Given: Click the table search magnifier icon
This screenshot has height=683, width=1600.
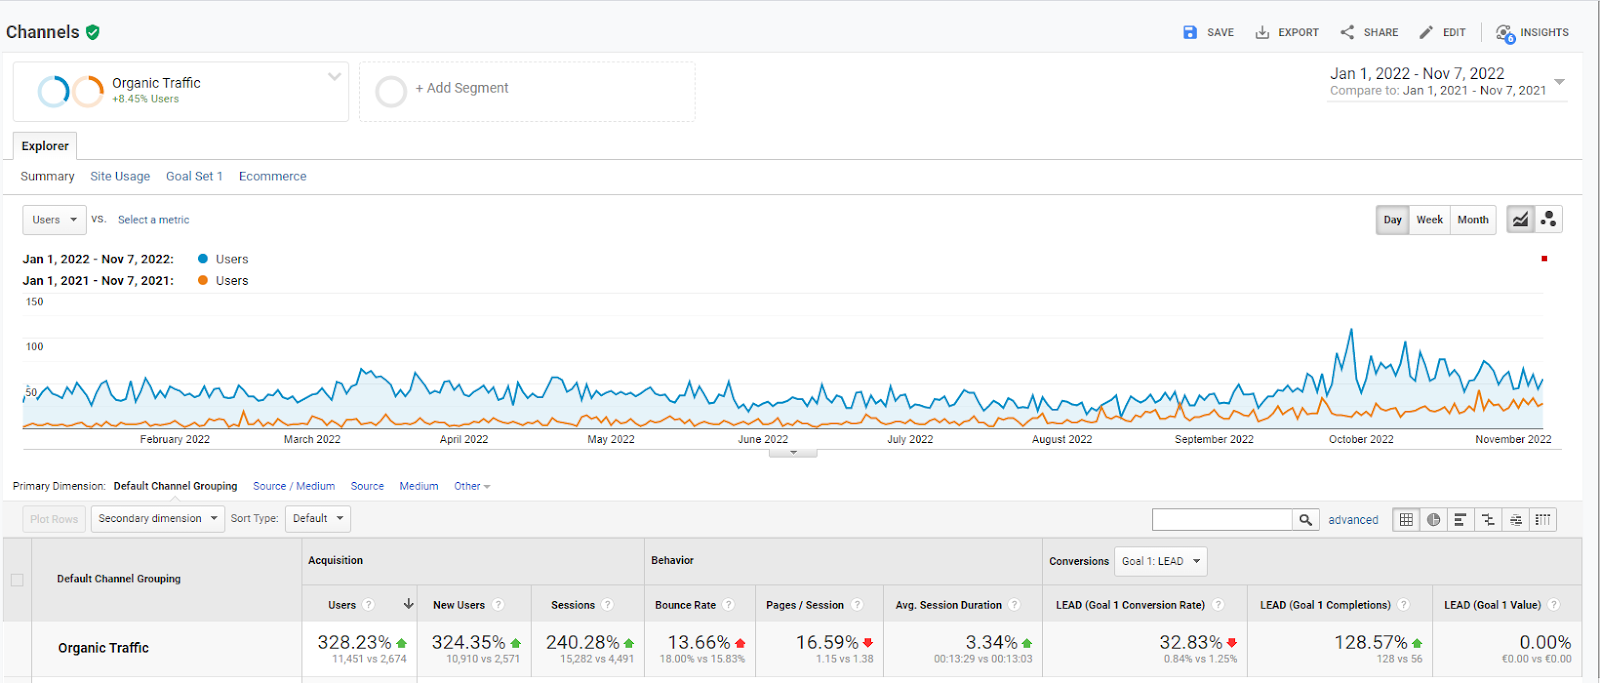Looking at the screenshot, I should point(1305,520).
